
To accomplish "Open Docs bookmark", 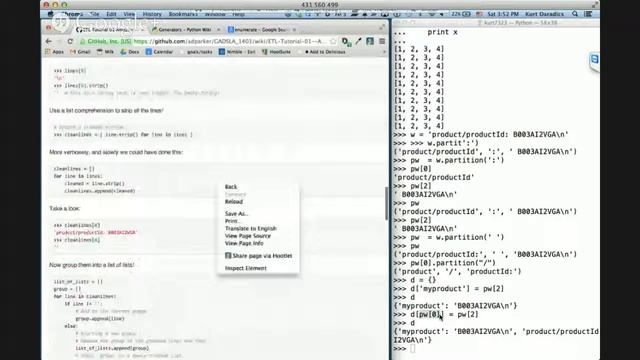I will (130, 52).
